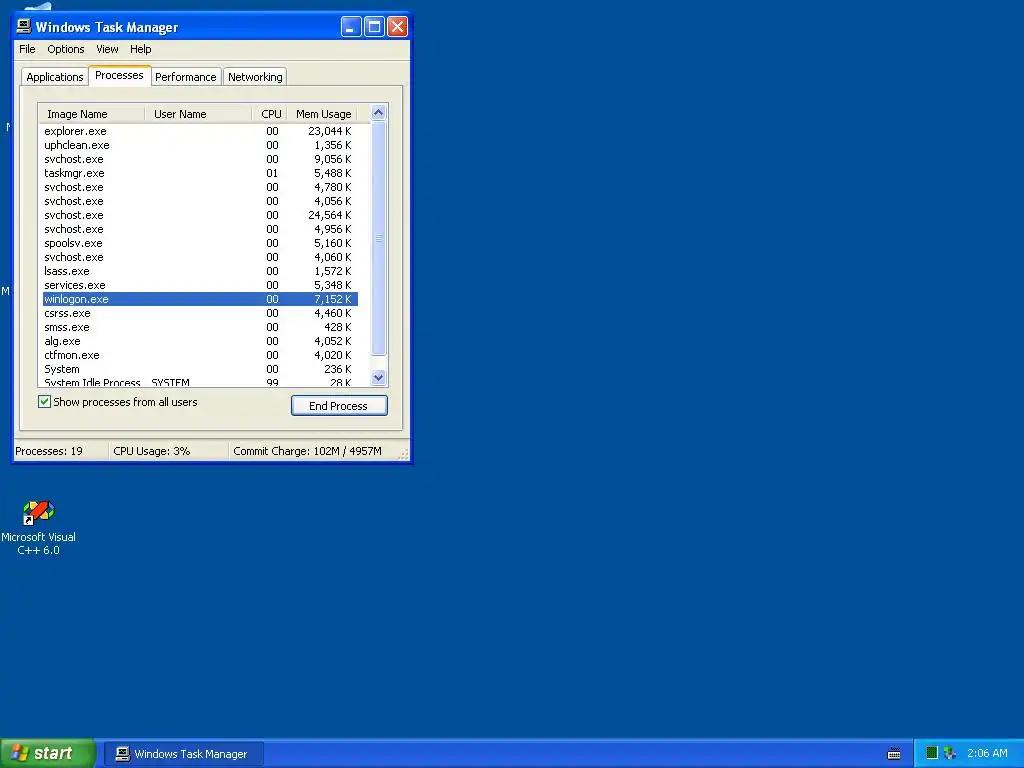Click the green CPU usage tray icon
This screenshot has height=768, width=1024.
(x=932, y=753)
